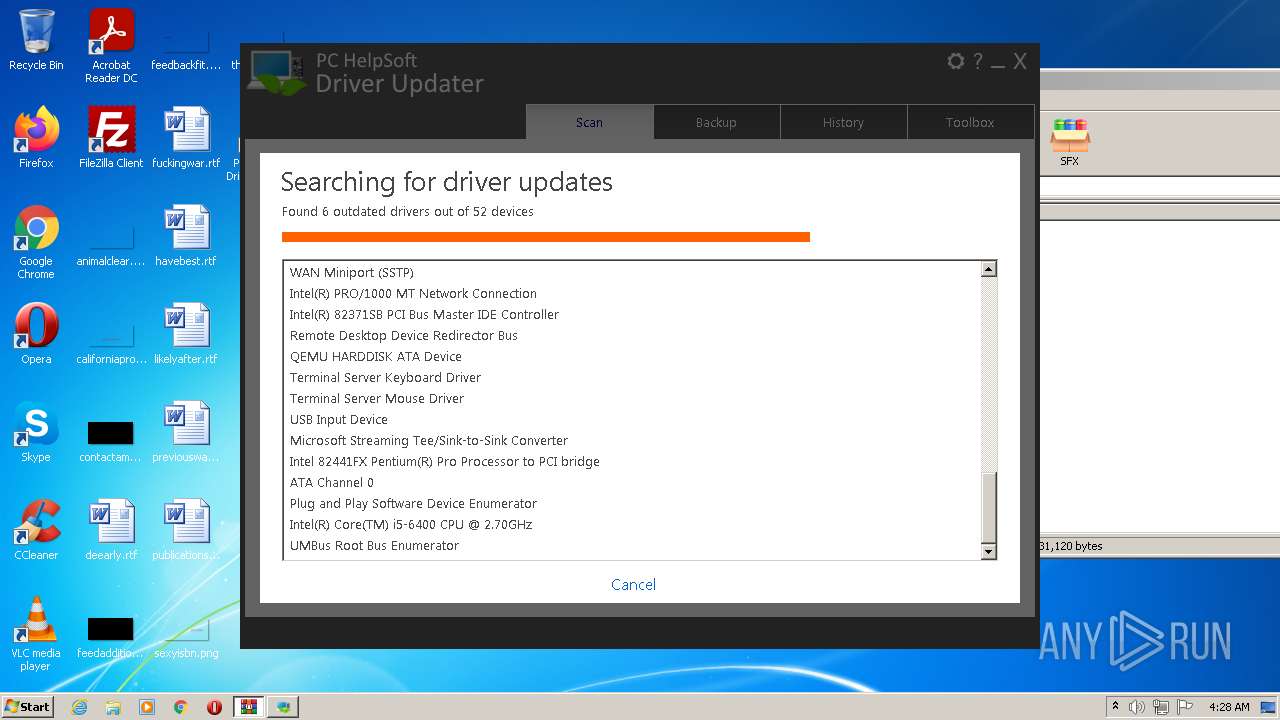Select the havebest.rtf file icon
This screenshot has height=720, width=1280.
tap(186, 236)
